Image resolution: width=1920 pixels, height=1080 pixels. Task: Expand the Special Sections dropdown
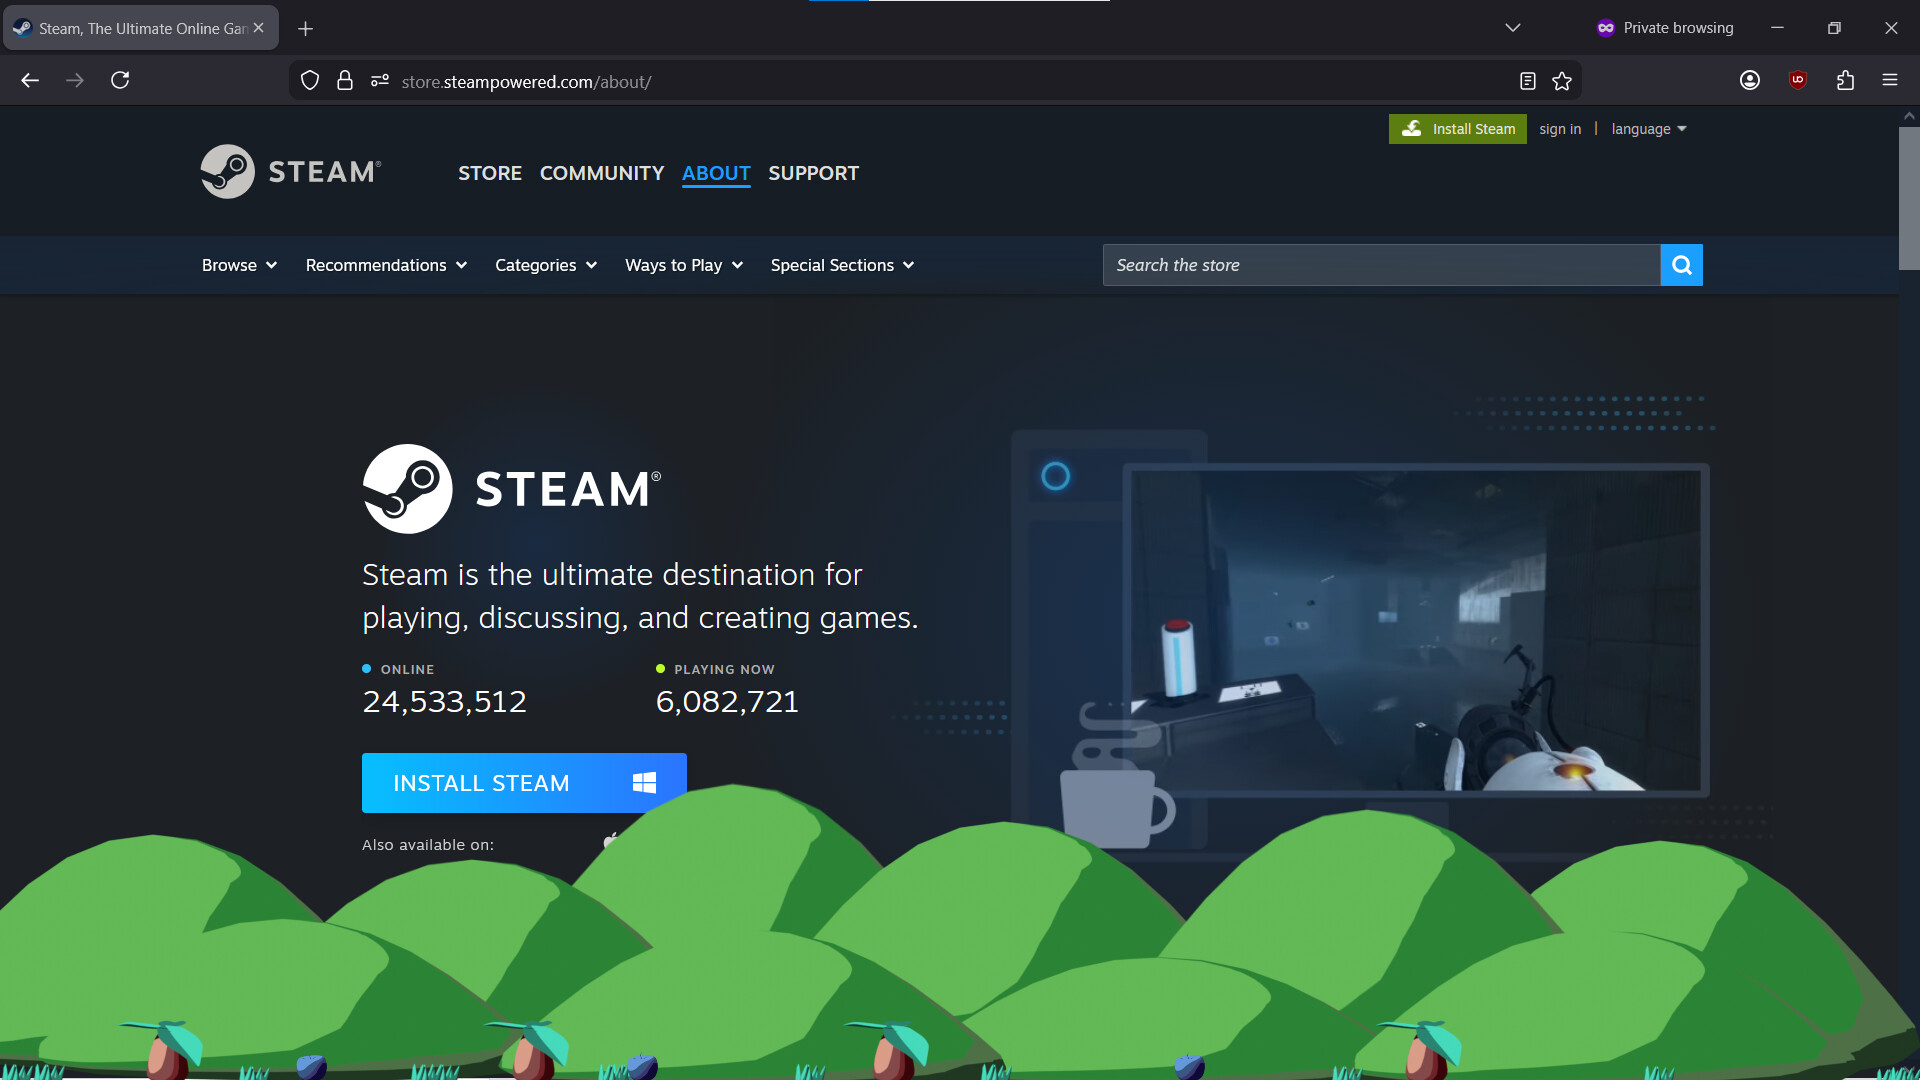[841, 265]
